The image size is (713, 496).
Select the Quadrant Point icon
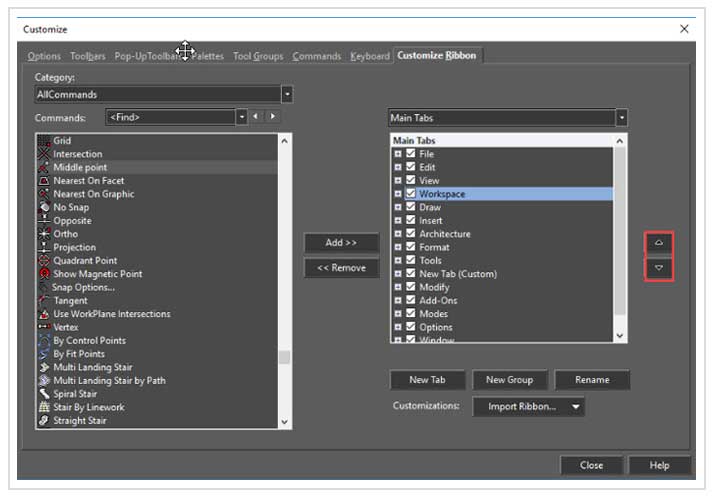44,261
